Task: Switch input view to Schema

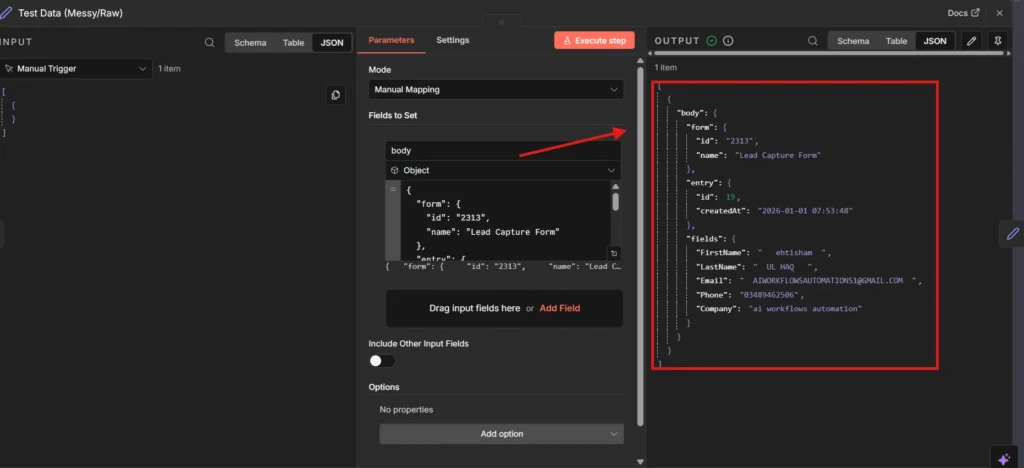Action: [x=250, y=43]
